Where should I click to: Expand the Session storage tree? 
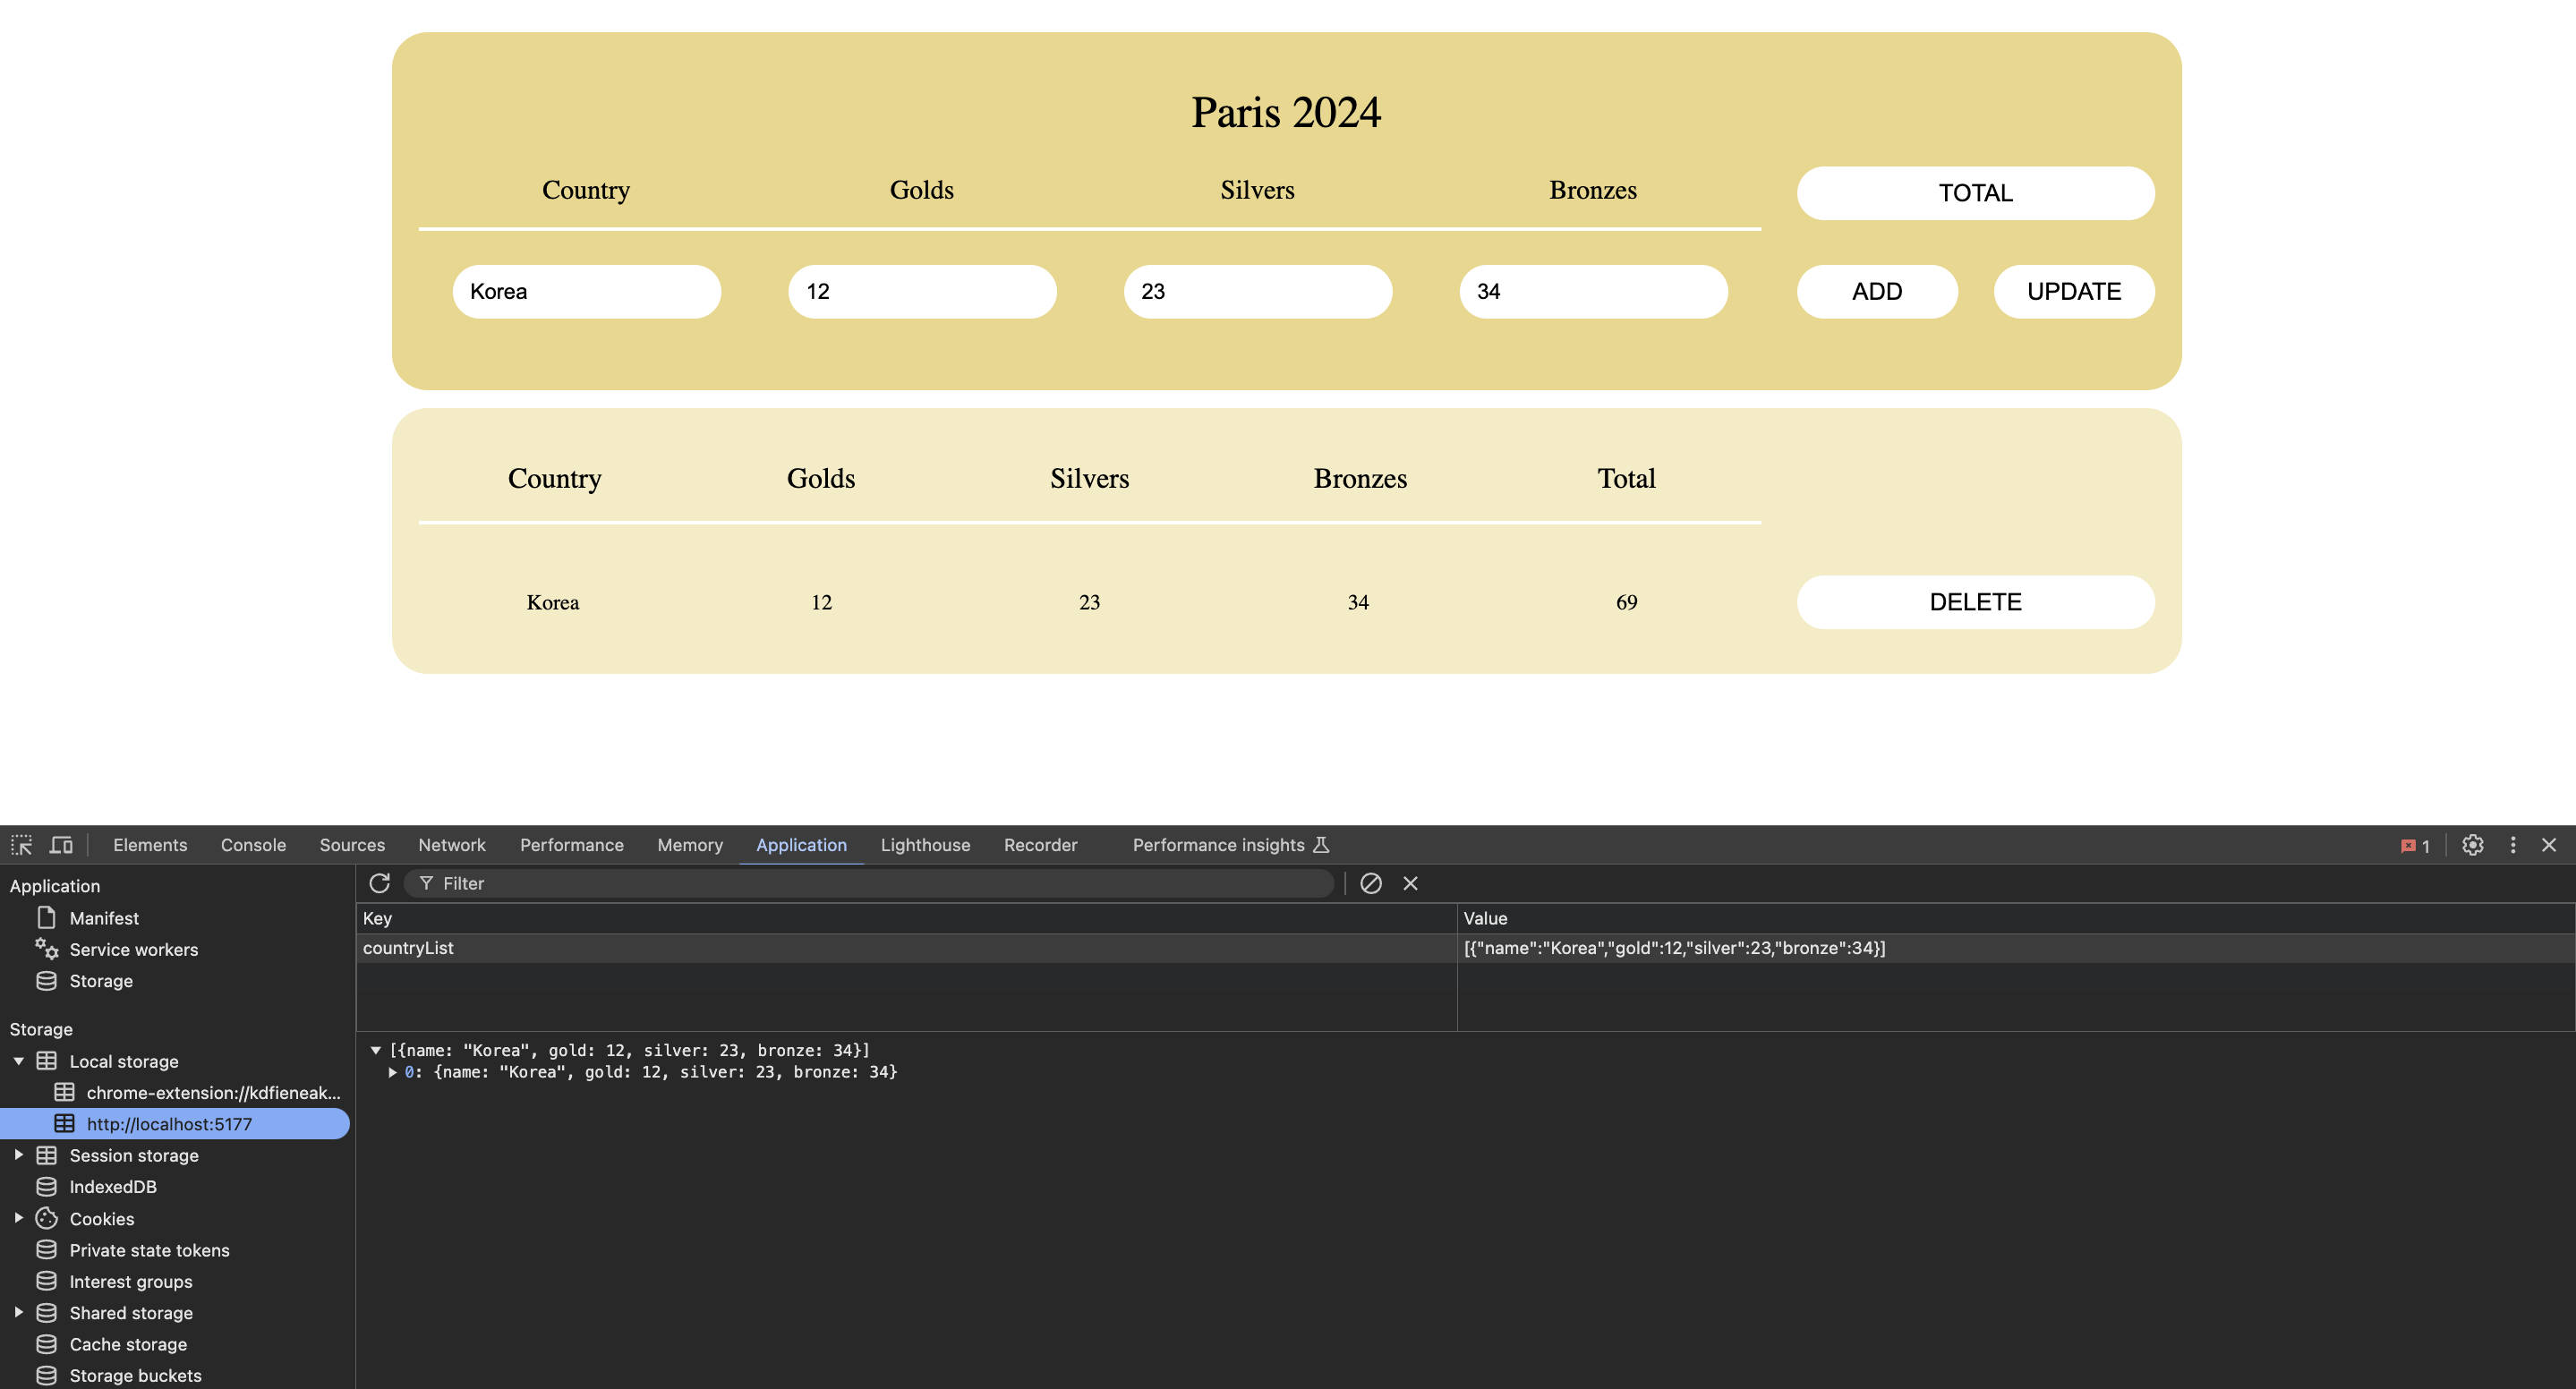(x=19, y=1155)
